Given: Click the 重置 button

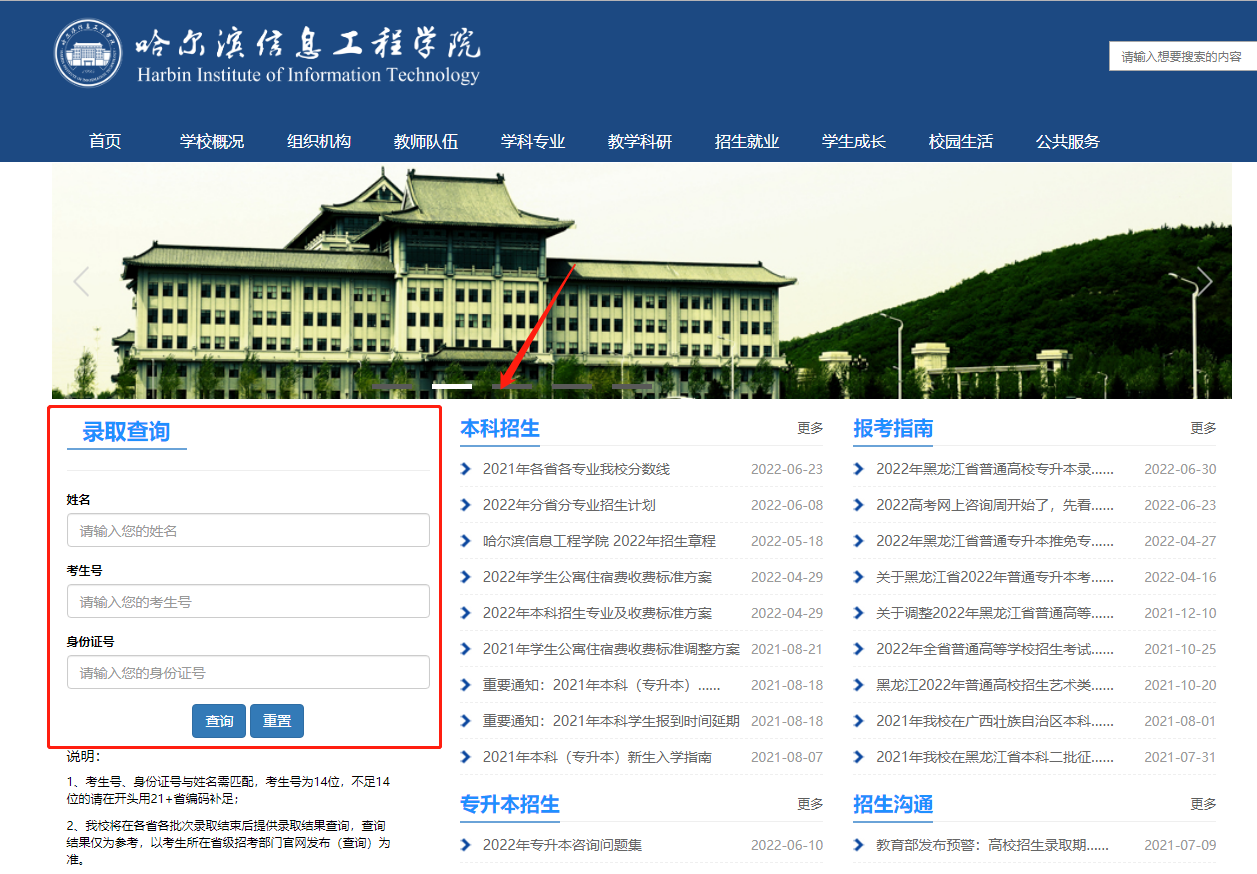Looking at the screenshot, I should 277,721.
